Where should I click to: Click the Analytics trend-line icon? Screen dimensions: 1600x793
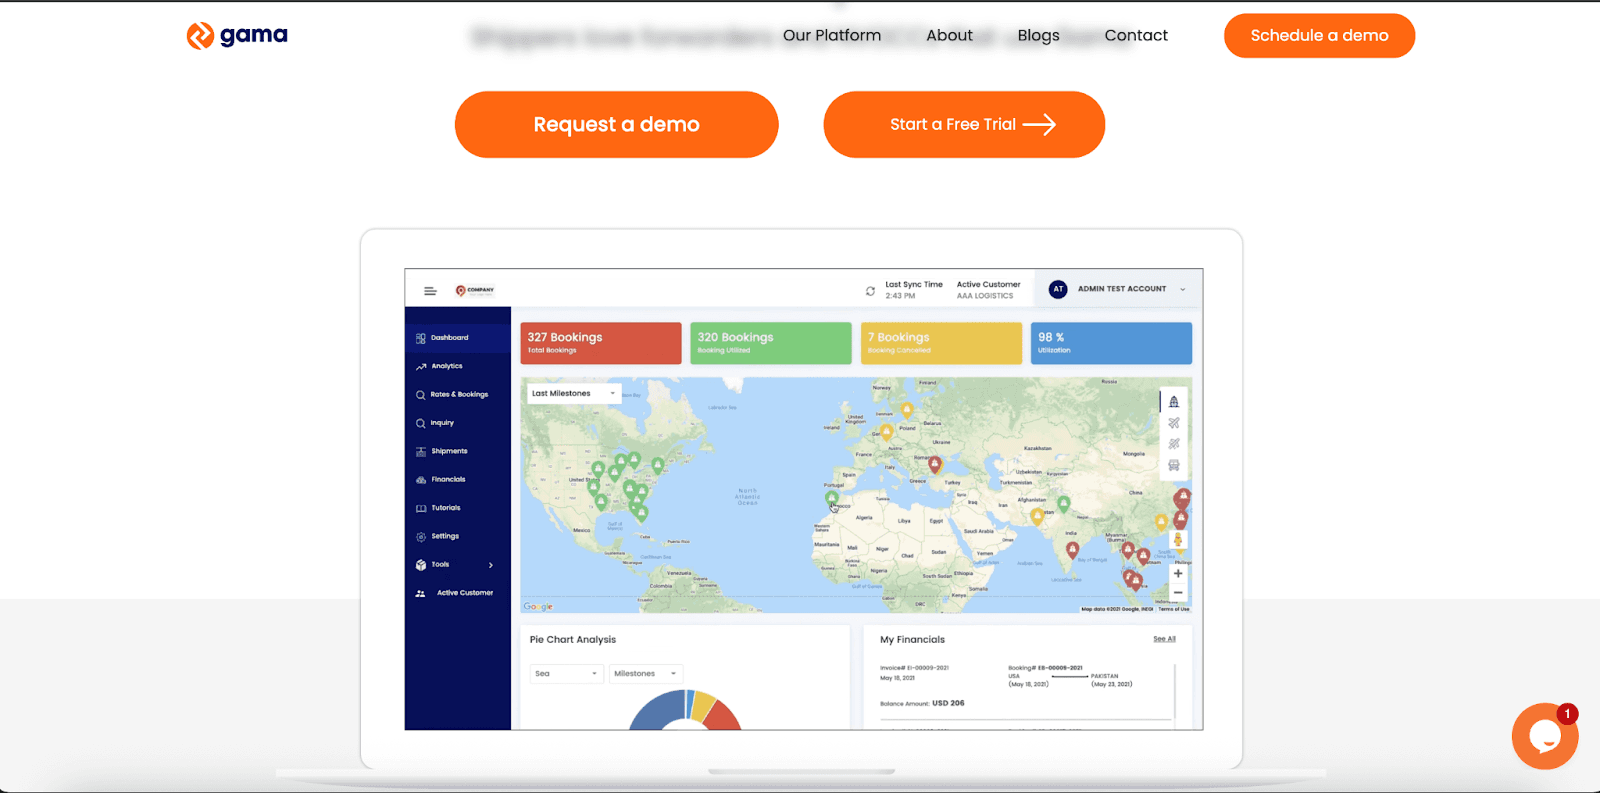(x=421, y=367)
